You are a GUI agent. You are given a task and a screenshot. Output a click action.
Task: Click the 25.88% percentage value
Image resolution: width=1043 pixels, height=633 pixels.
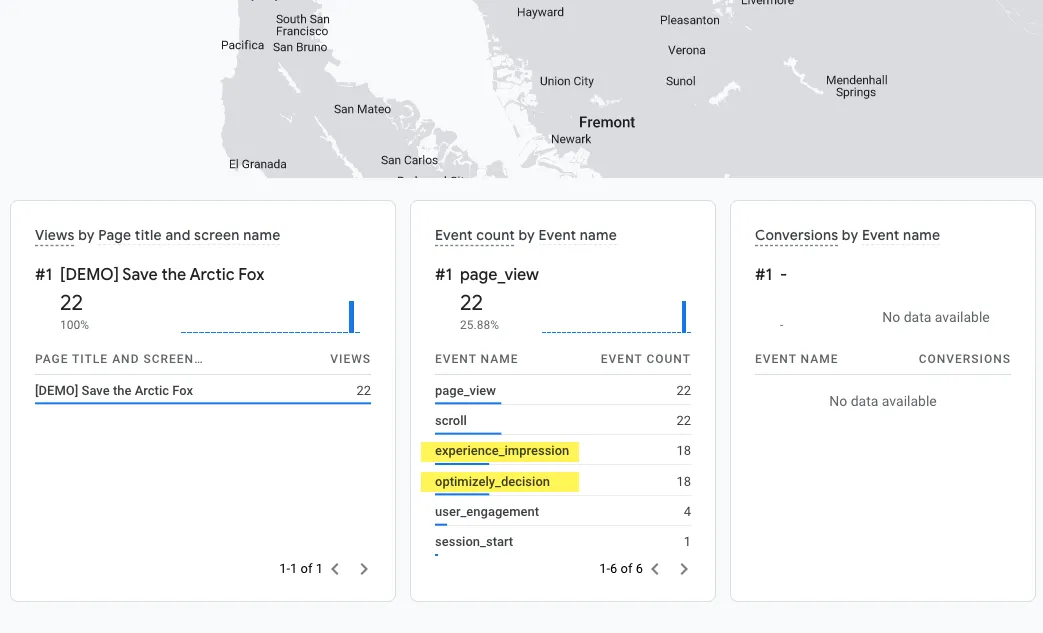[x=479, y=325]
